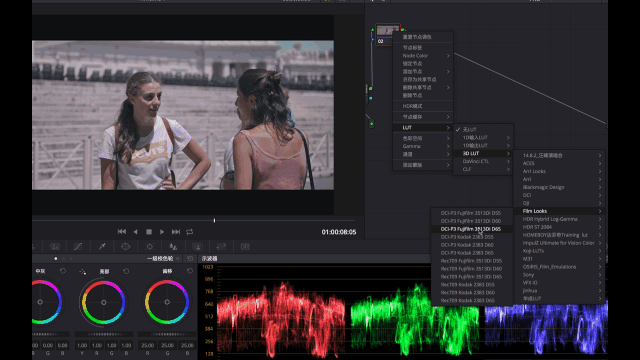
Task: Click green RGB output dot on node 02
Action: (x=402, y=30)
